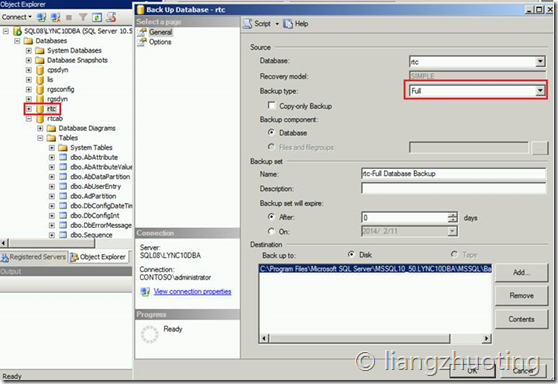Click the toolbar icon right of Refresh
Viewport: 558px width, 384px height.
point(111,17)
